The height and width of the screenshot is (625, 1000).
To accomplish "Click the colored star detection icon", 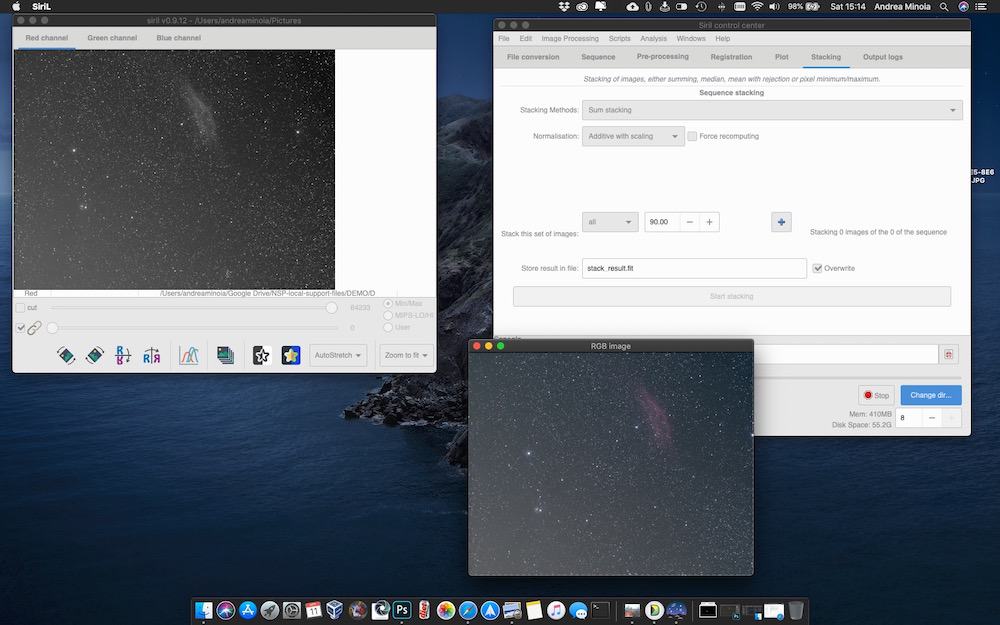I will [x=291, y=355].
